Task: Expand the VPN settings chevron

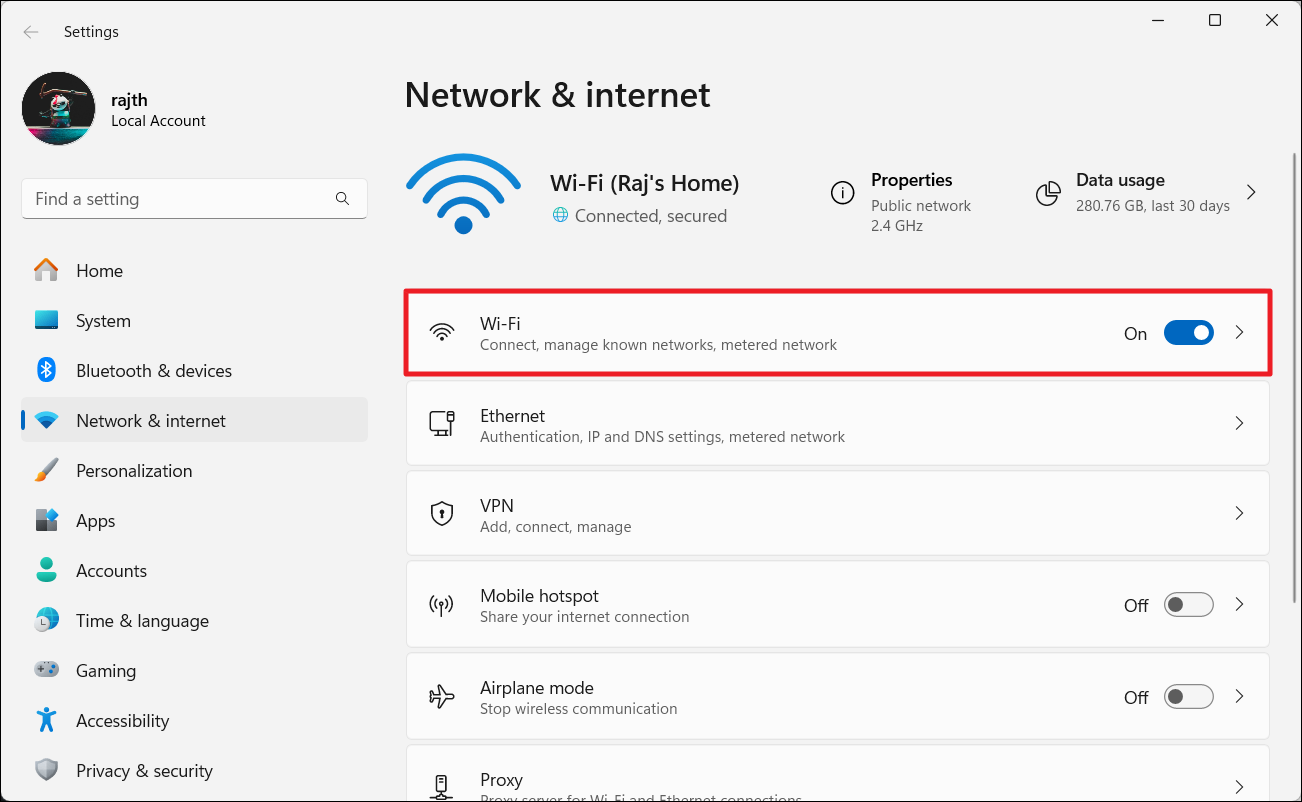Action: click(x=1239, y=514)
